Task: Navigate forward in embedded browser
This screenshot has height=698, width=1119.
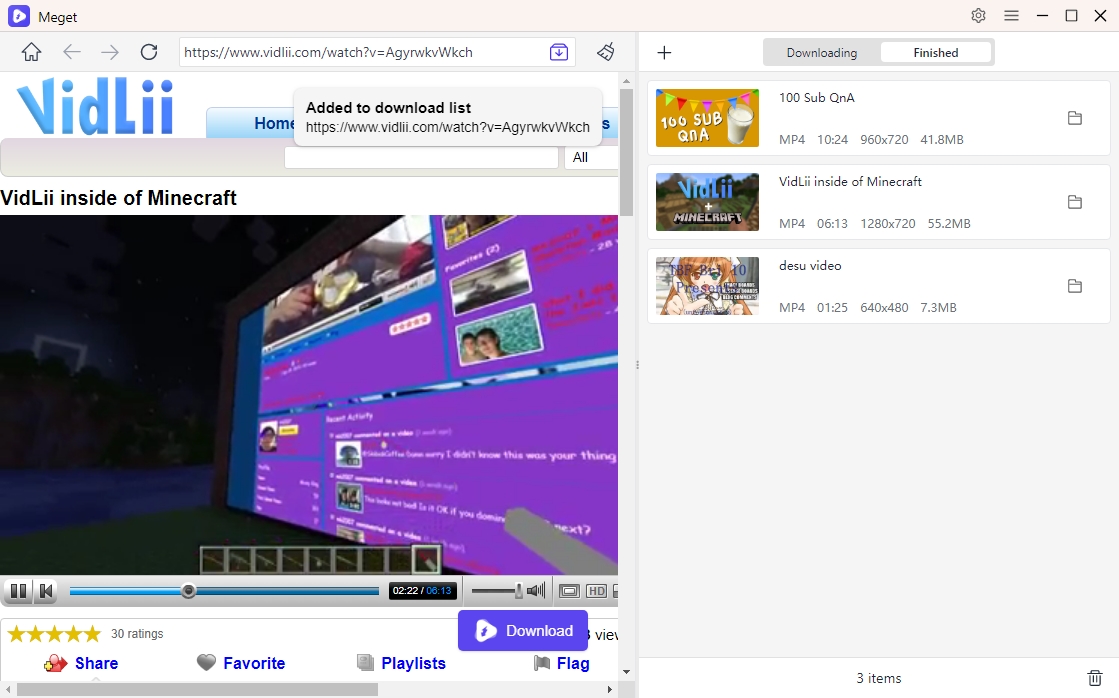Action: tap(109, 52)
